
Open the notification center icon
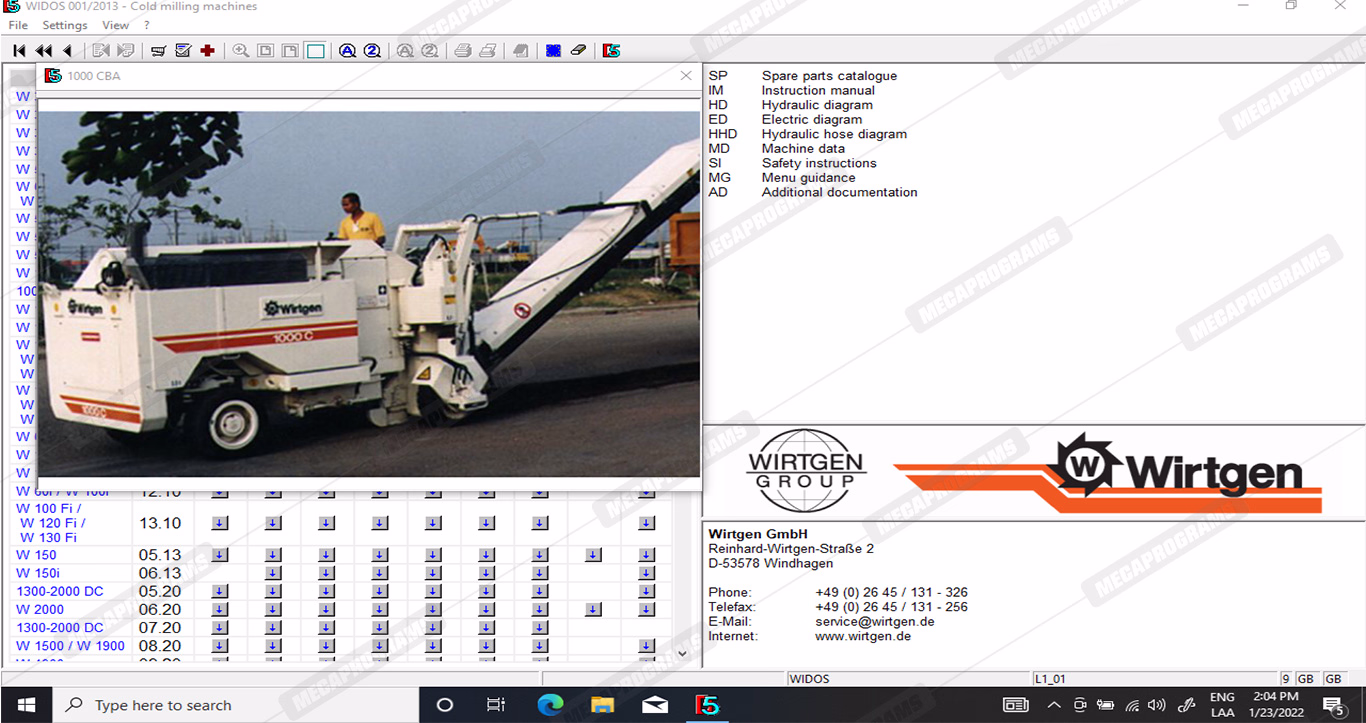[1333, 705]
